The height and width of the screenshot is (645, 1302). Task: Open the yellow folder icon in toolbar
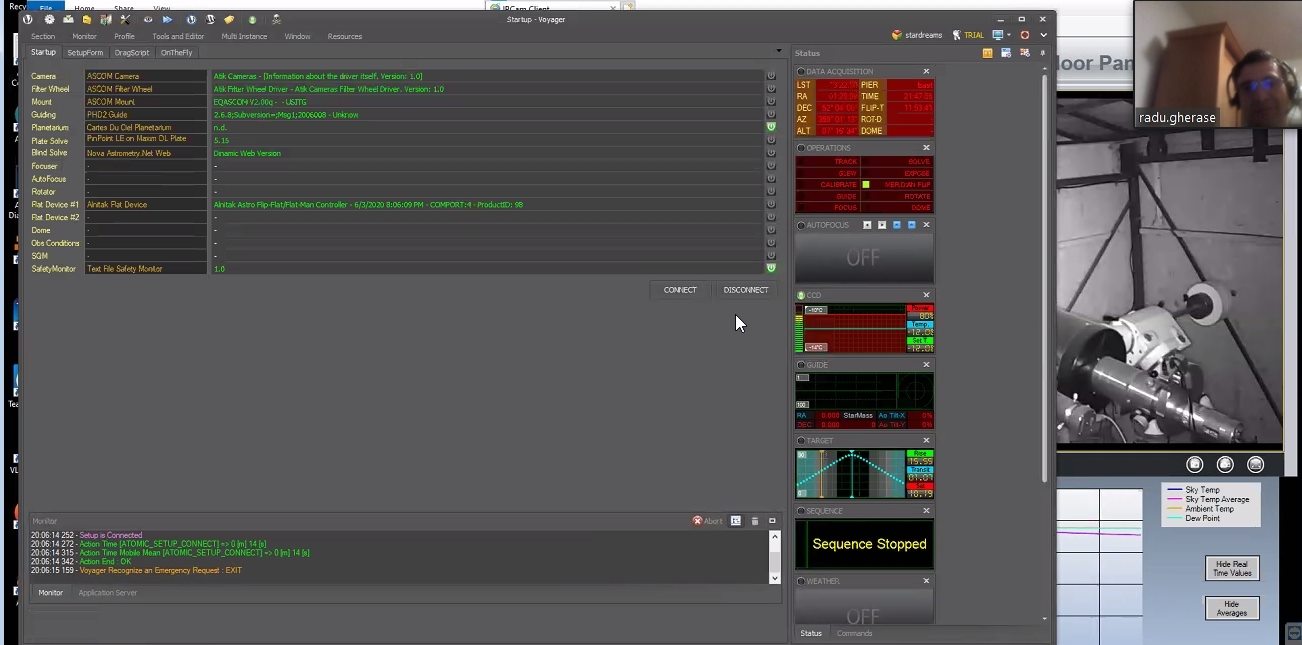click(x=87, y=19)
